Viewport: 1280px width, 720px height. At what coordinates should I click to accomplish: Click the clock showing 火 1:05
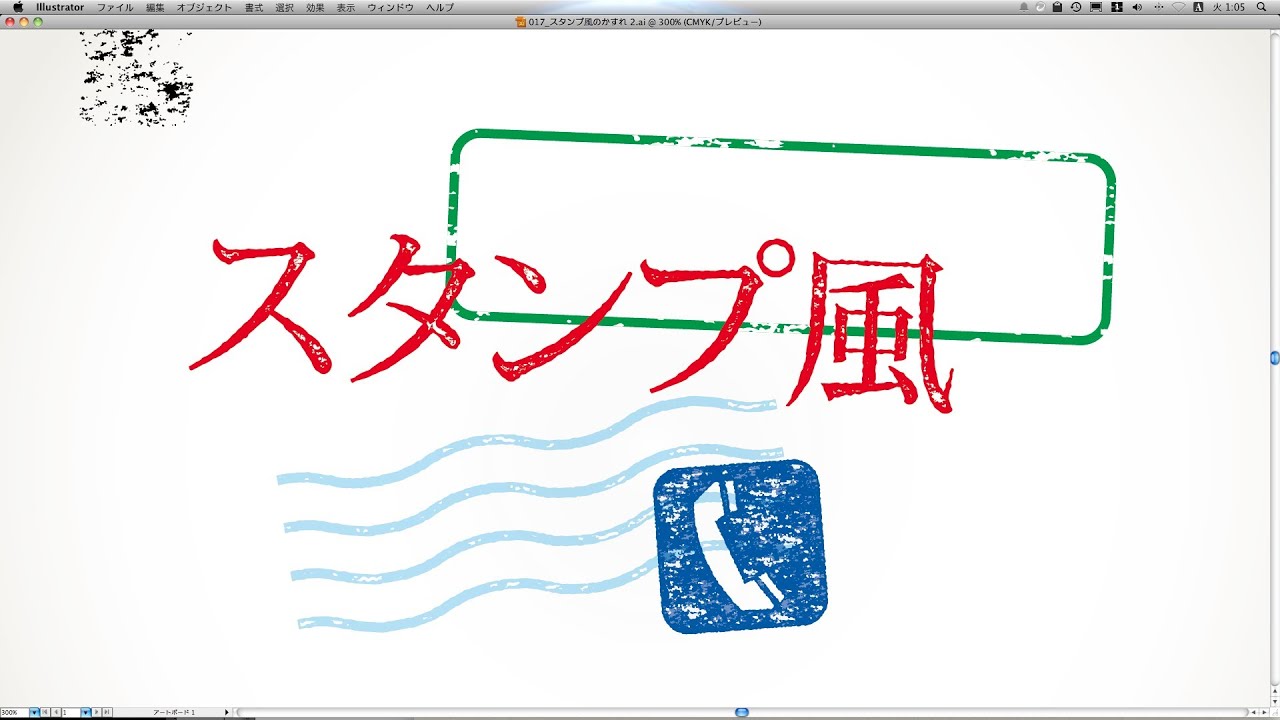(x=1228, y=7)
